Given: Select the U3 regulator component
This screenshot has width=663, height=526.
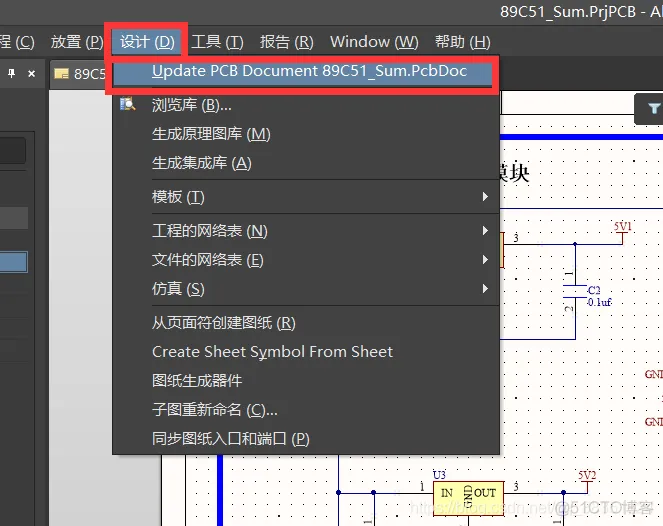Looking at the screenshot, I should click(x=468, y=498).
